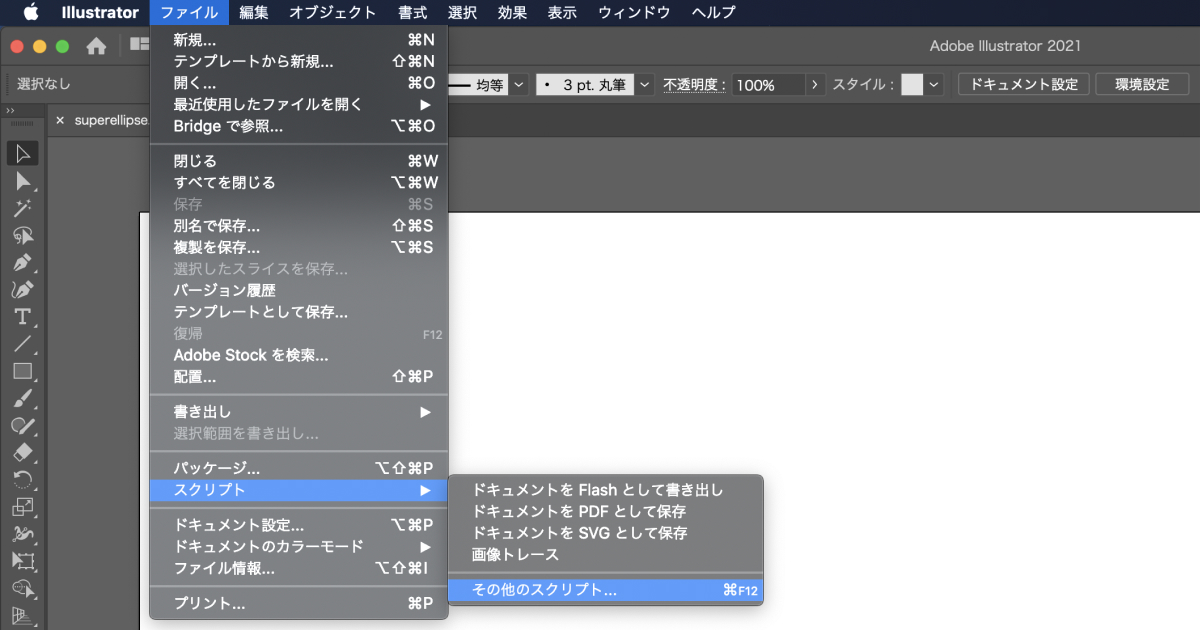Select the Width tool

(23, 533)
